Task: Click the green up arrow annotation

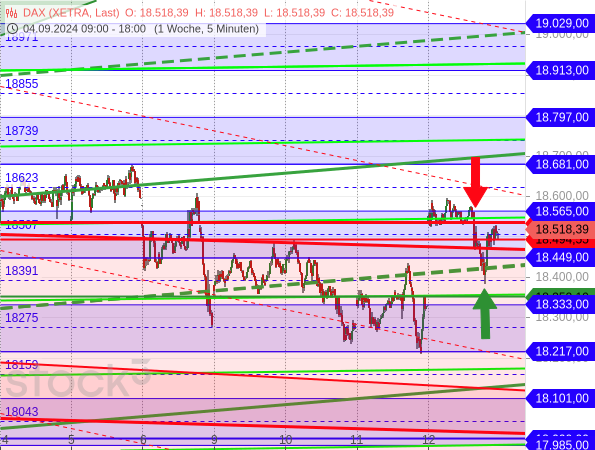Action: tap(485, 314)
